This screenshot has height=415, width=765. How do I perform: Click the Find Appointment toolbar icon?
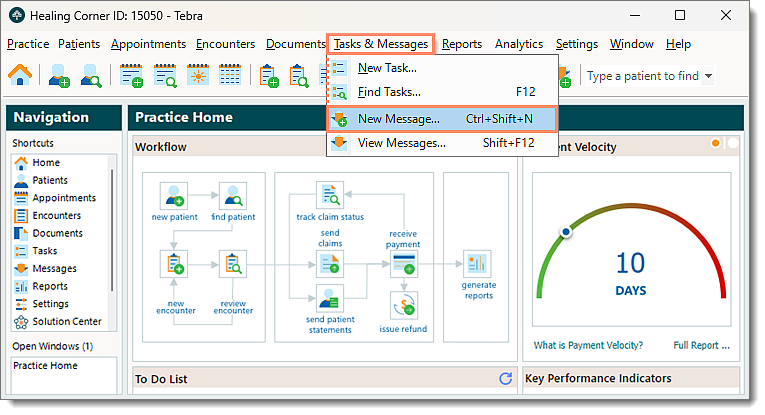tap(165, 76)
